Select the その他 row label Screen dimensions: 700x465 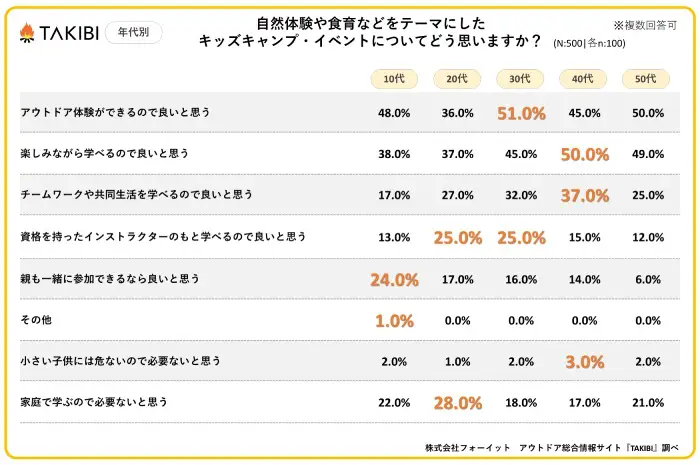(x=37, y=320)
